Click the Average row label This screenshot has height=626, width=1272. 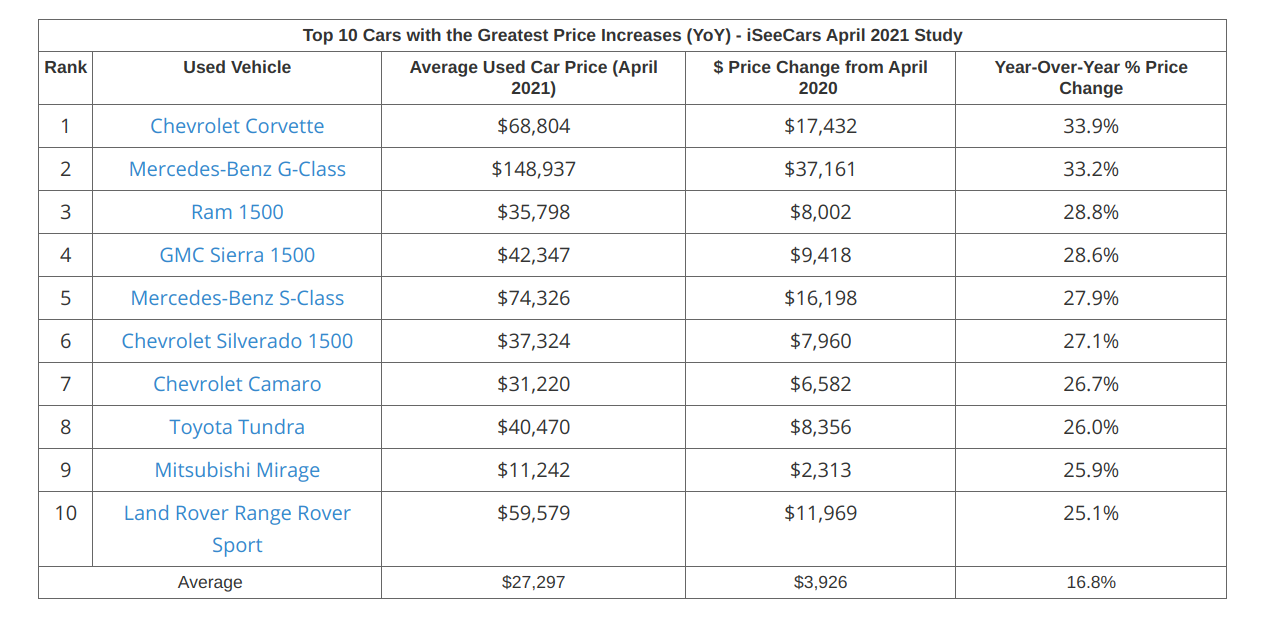(x=210, y=582)
